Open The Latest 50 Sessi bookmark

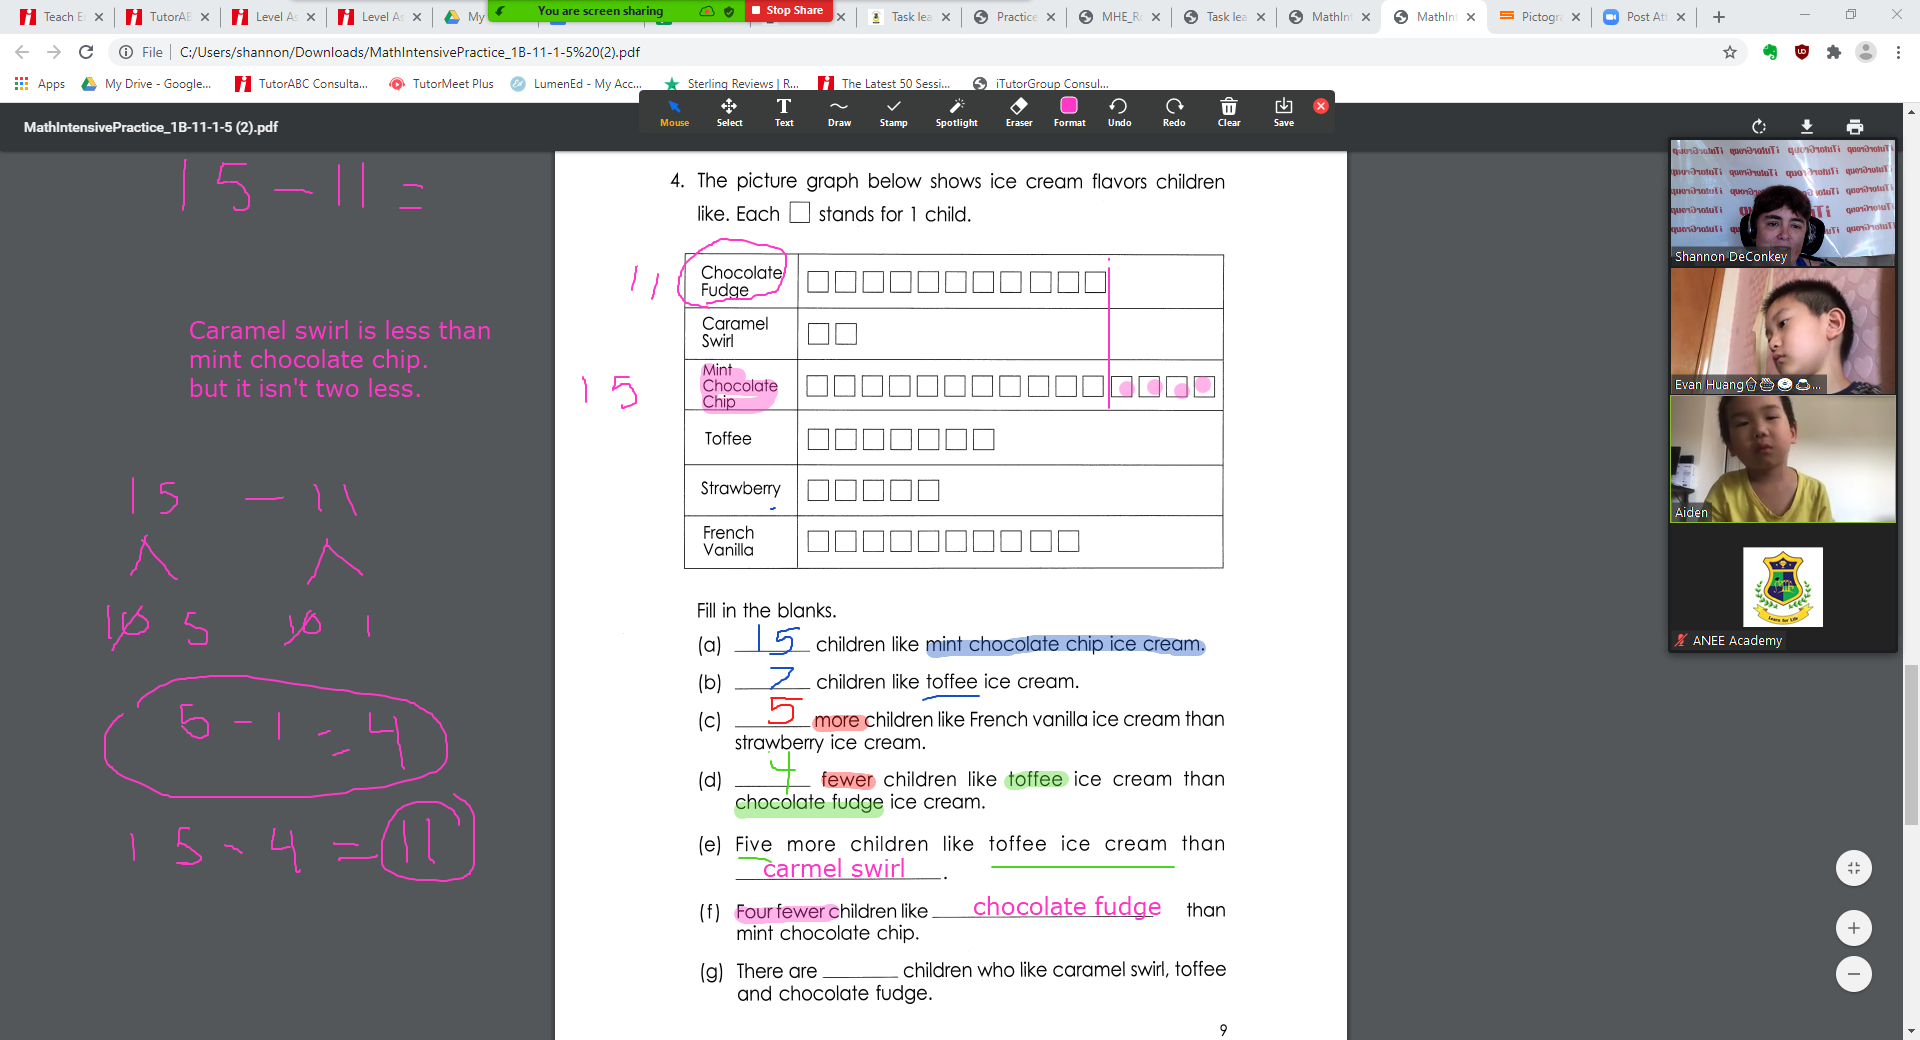click(884, 84)
